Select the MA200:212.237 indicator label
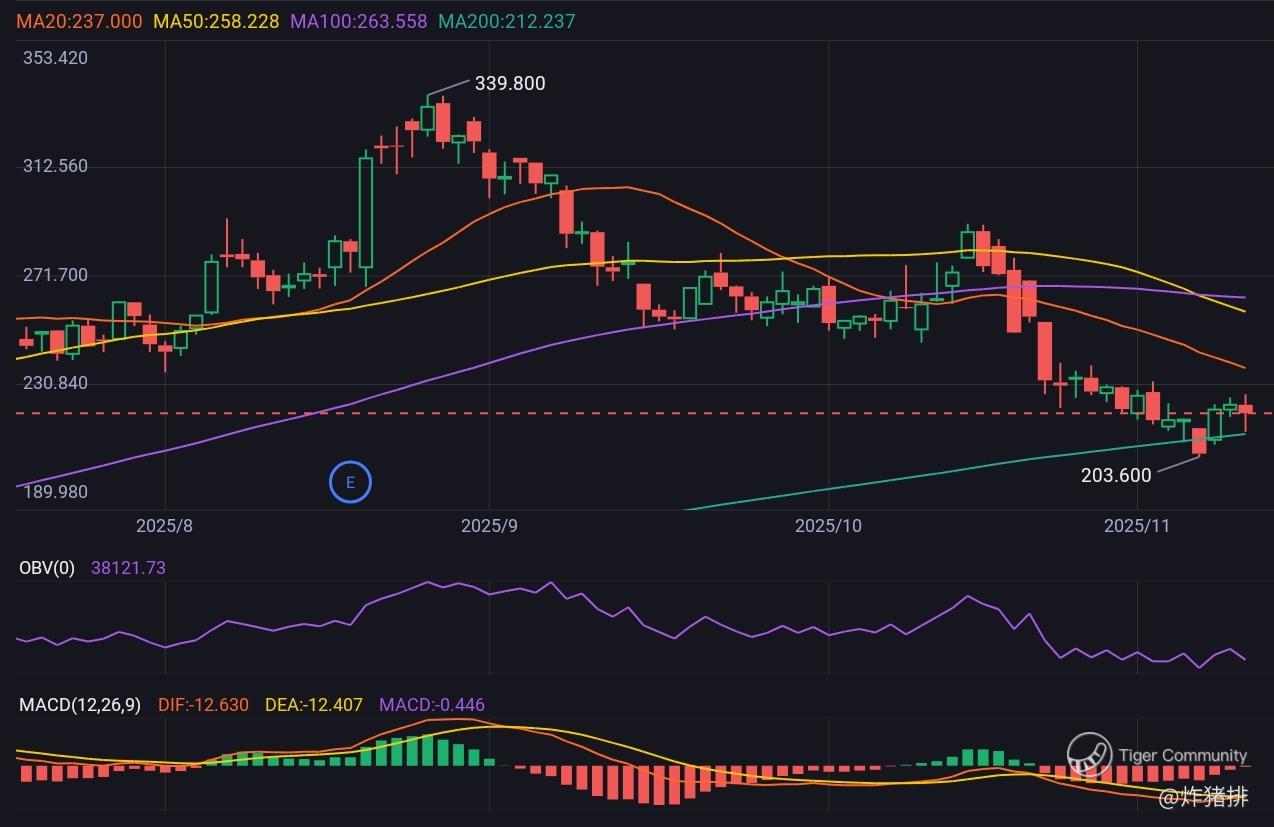This screenshot has width=1274, height=827. tap(507, 21)
